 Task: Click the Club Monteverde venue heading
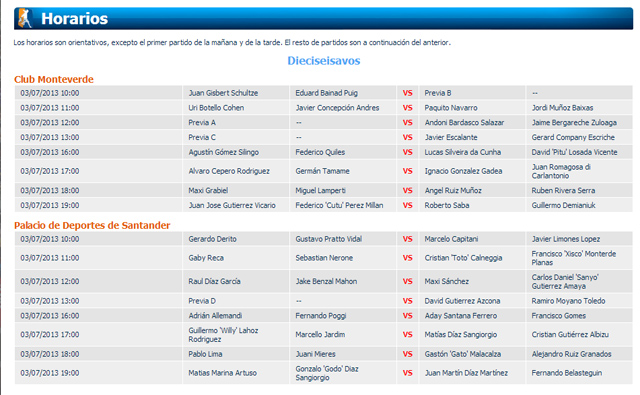click(54, 79)
